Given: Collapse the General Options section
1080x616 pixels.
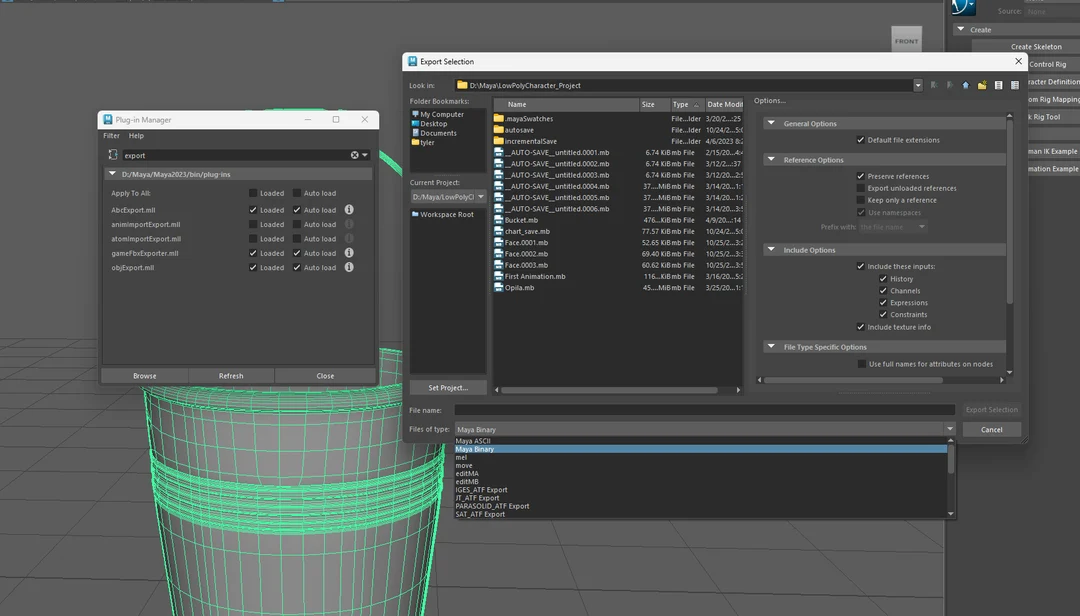Looking at the screenshot, I should (769, 122).
